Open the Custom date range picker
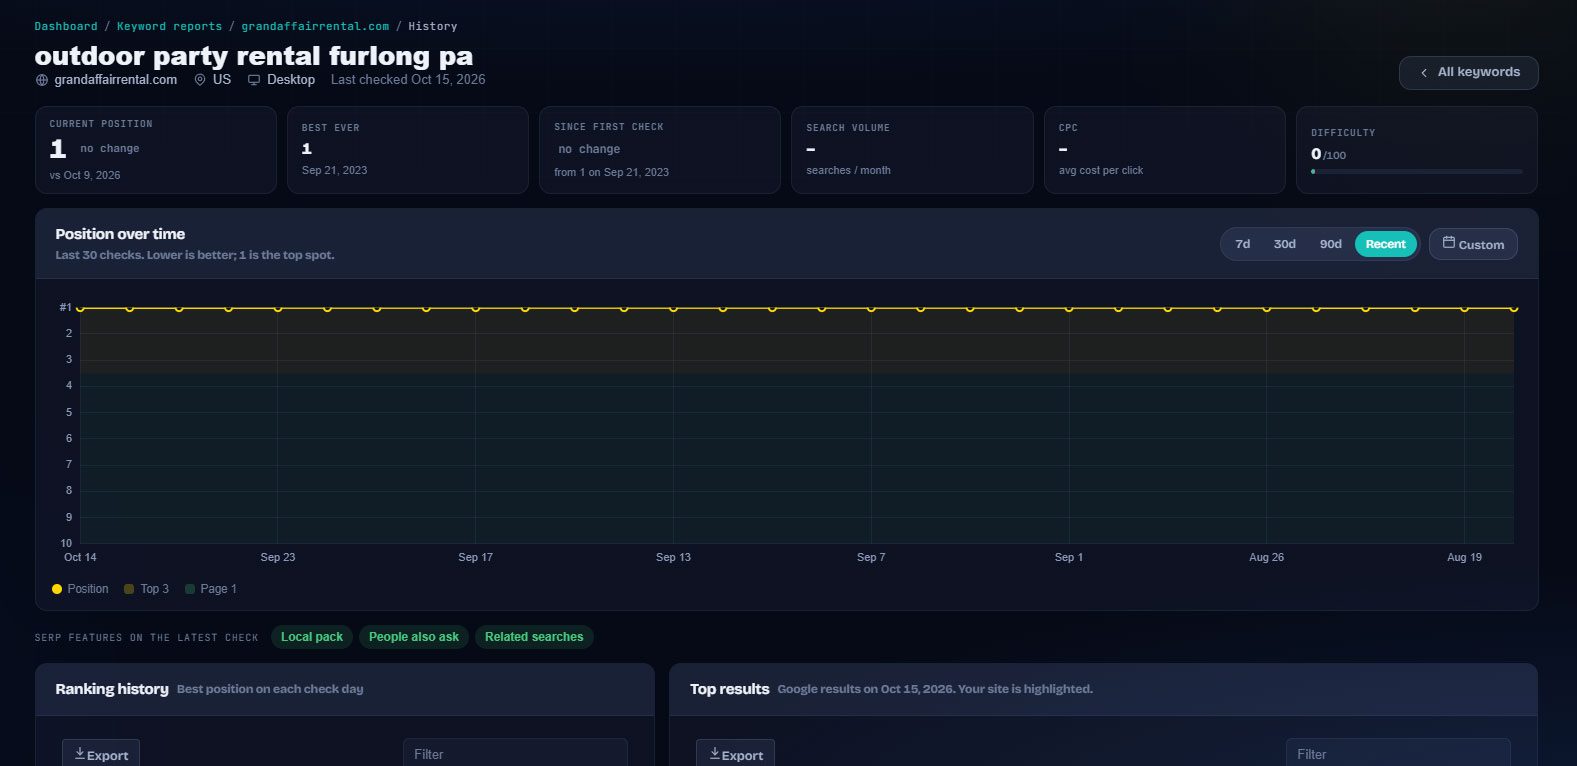 click(x=1473, y=244)
